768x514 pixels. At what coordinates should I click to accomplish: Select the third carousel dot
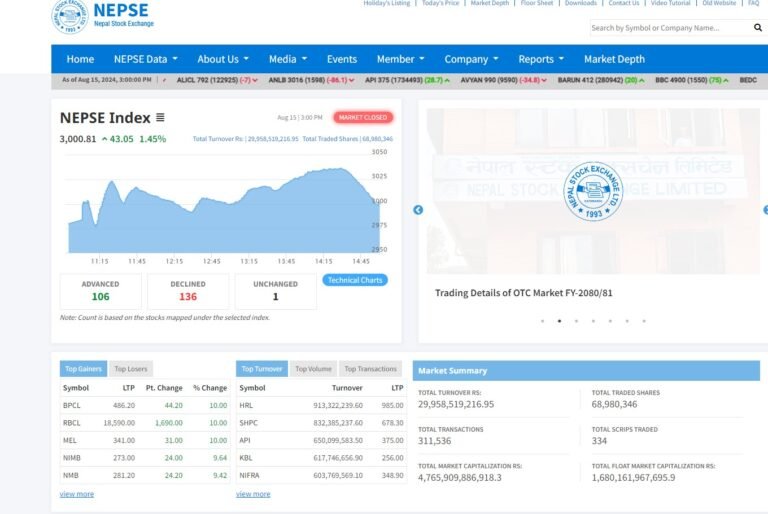(576, 321)
